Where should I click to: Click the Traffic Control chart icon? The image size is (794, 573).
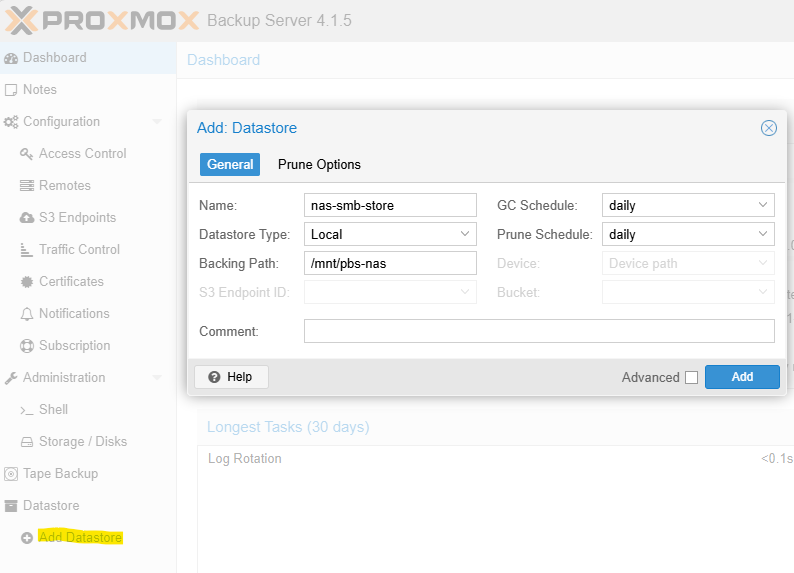pos(27,250)
